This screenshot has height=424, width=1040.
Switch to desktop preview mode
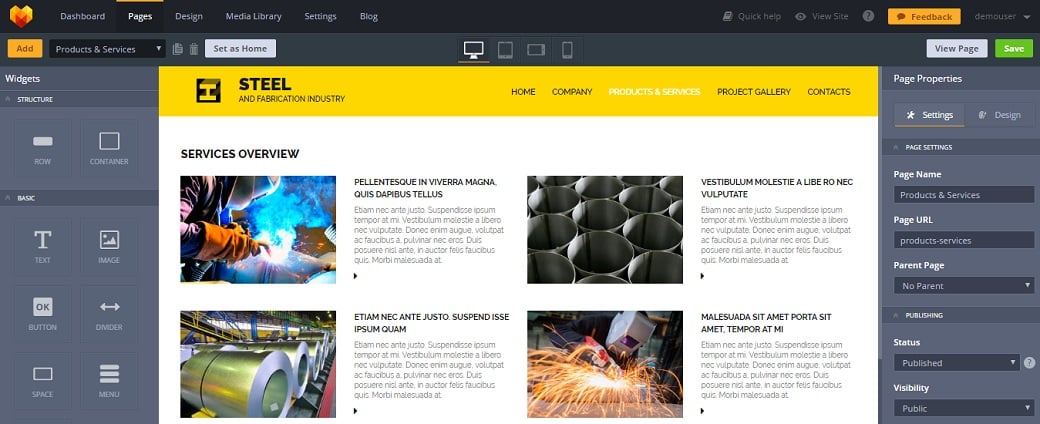click(x=474, y=49)
